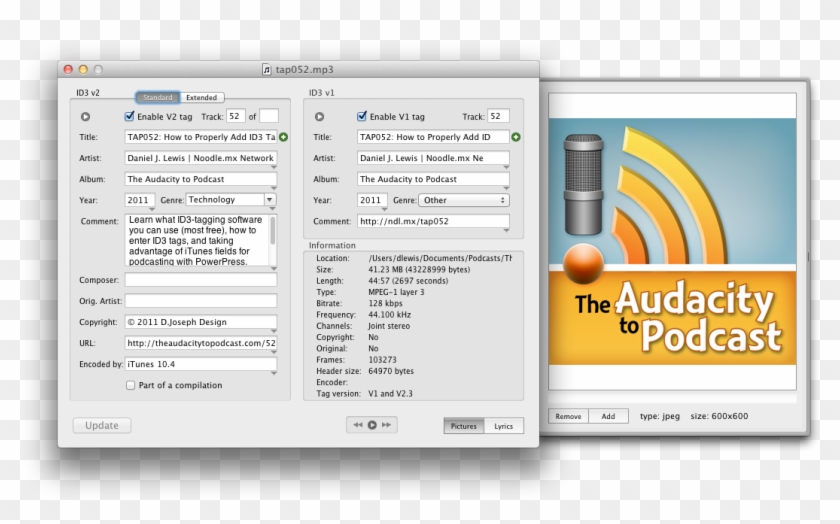840x524 pixels.
Task: Click the ID3 v2 Artist field
Action: click(x=201, y=158)
